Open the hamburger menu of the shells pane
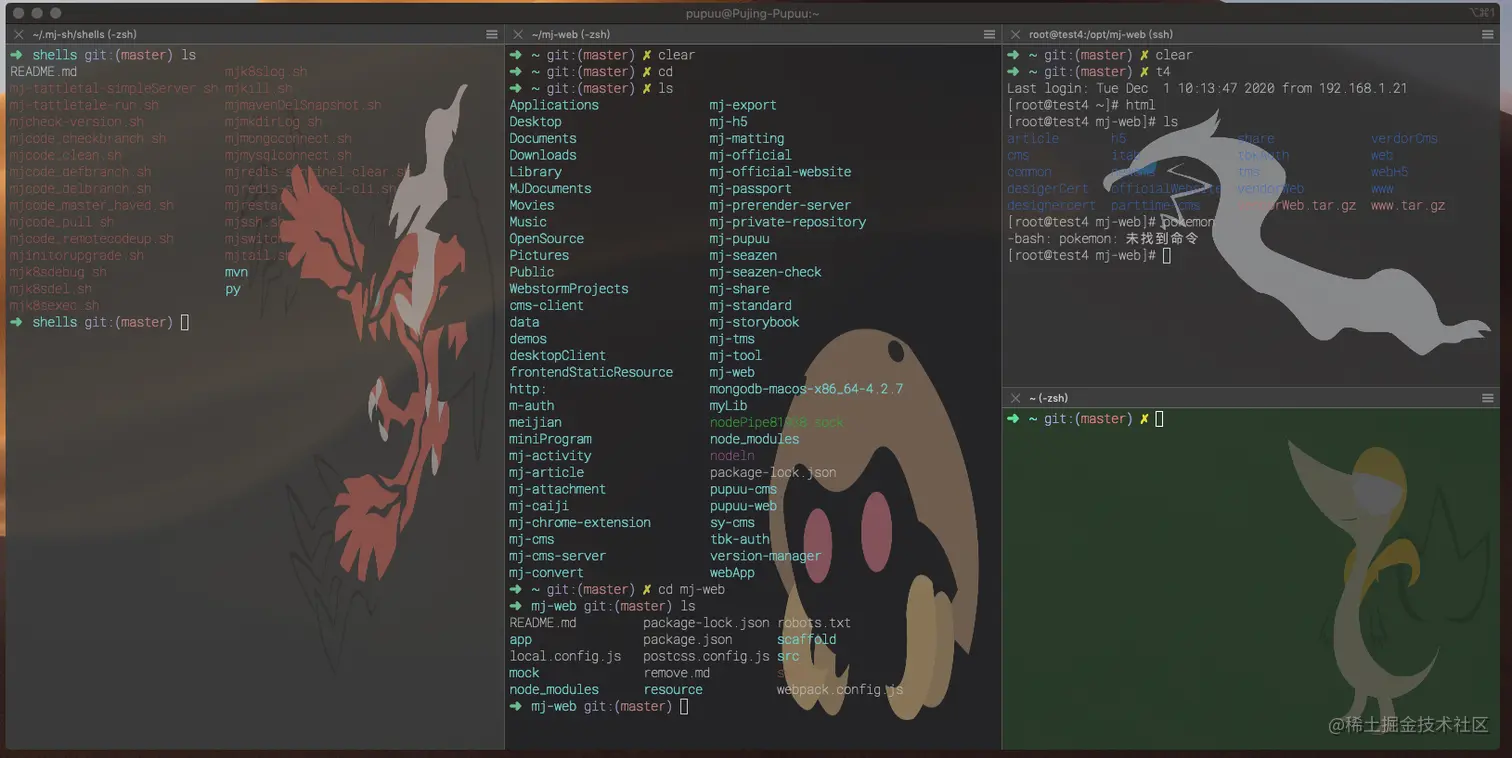The height and width of the screenshot is (758, 1512). (x=492, y=35)
